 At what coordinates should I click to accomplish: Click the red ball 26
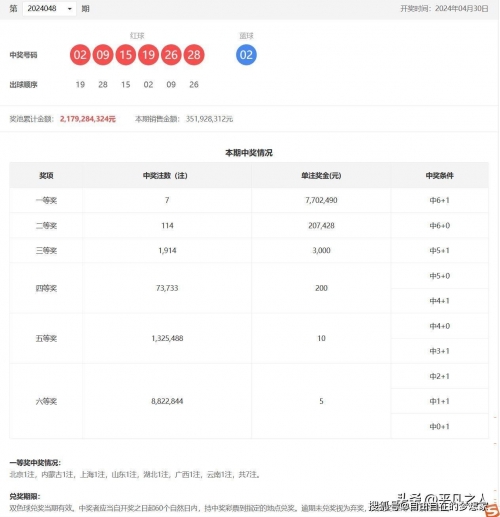tap(171, 55)
